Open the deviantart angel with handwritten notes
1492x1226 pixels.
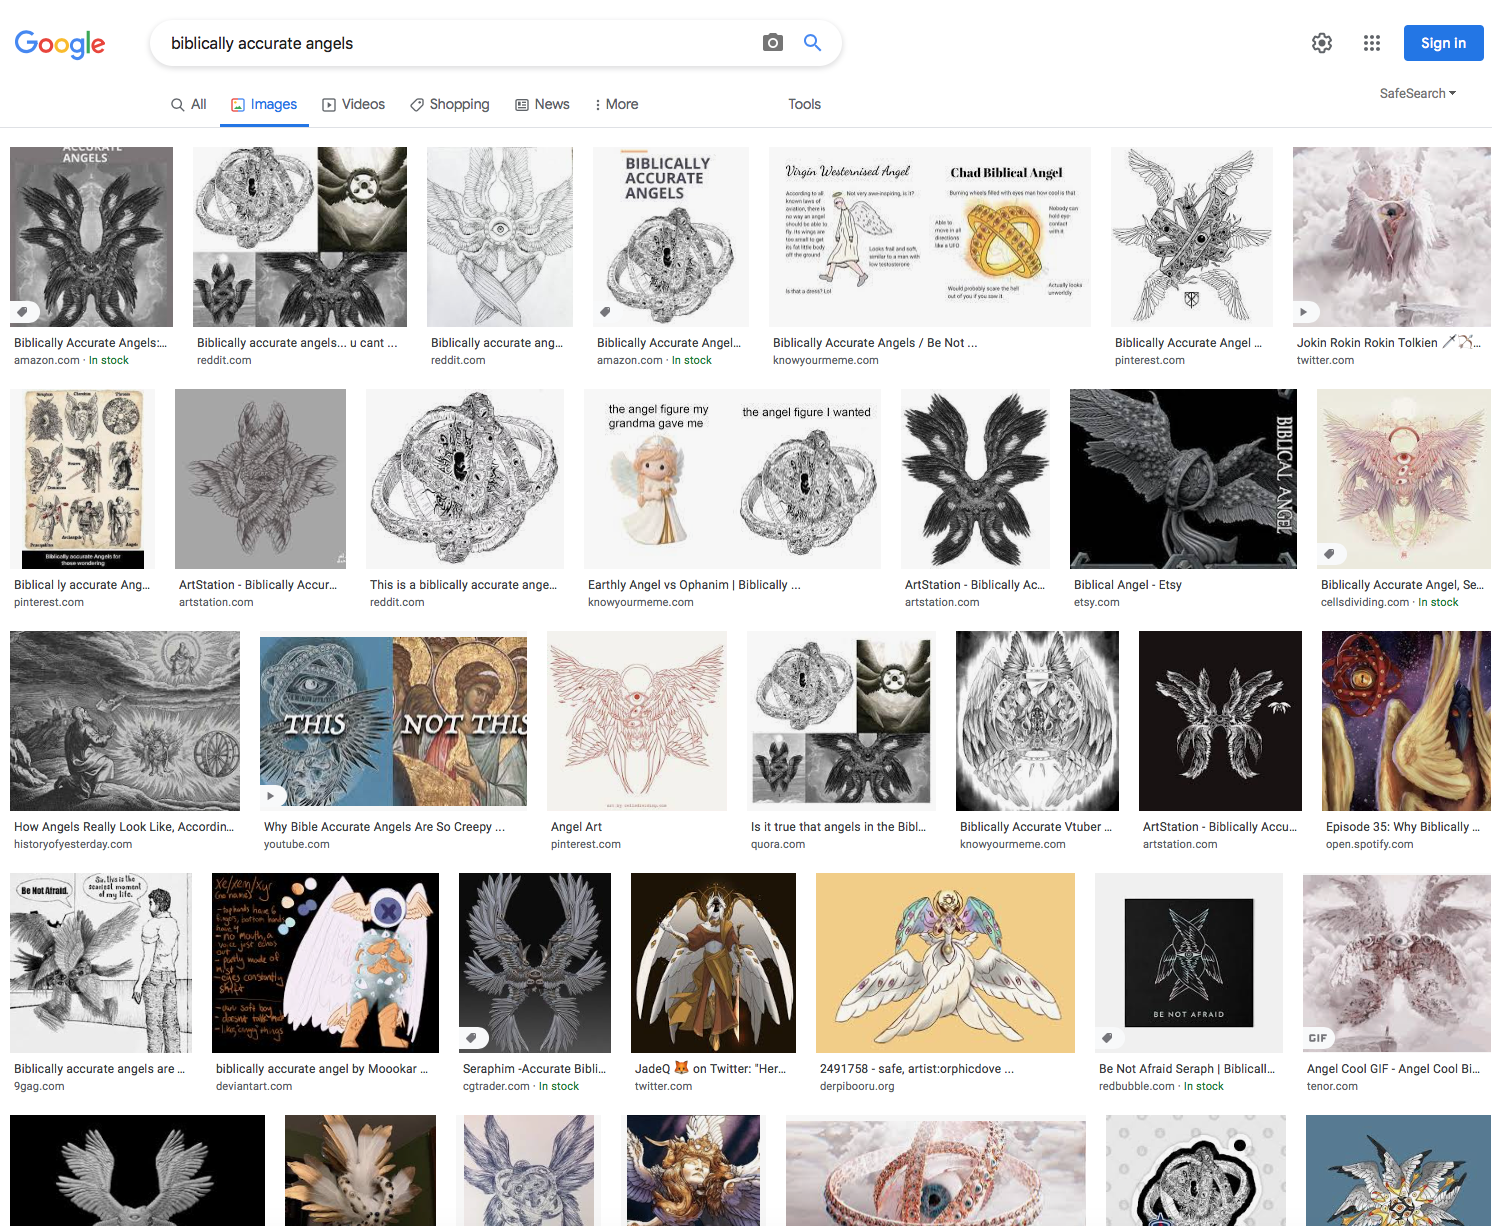(x=325, y=963)
